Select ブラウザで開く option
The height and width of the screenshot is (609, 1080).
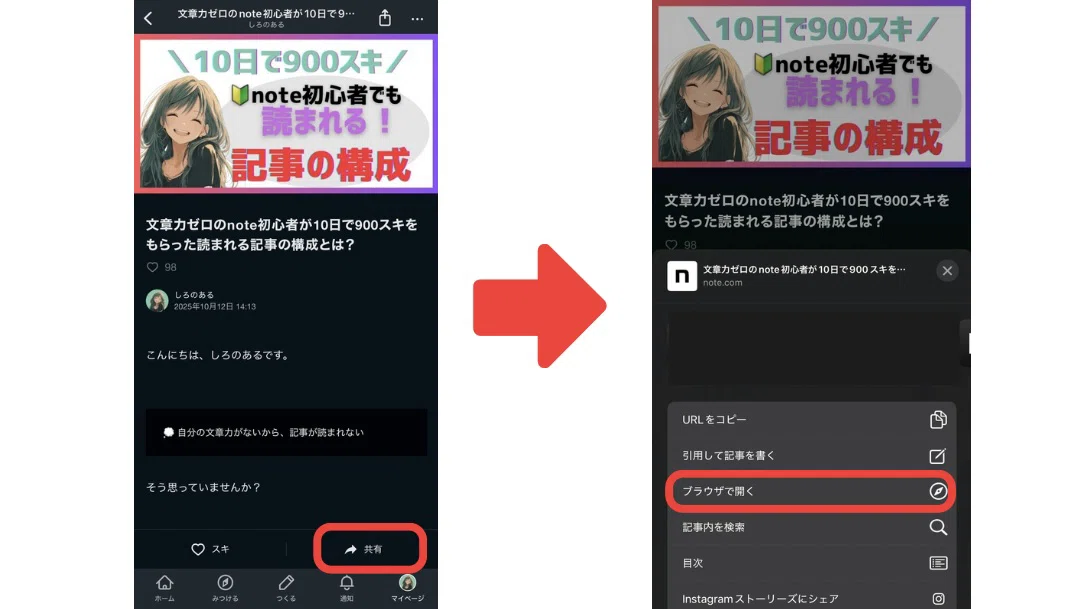811,491
